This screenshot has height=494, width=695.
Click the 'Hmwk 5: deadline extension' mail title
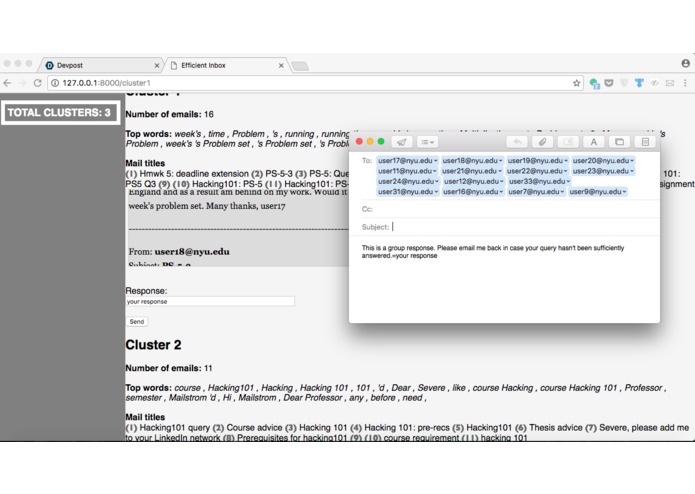[x=194, y=174]
